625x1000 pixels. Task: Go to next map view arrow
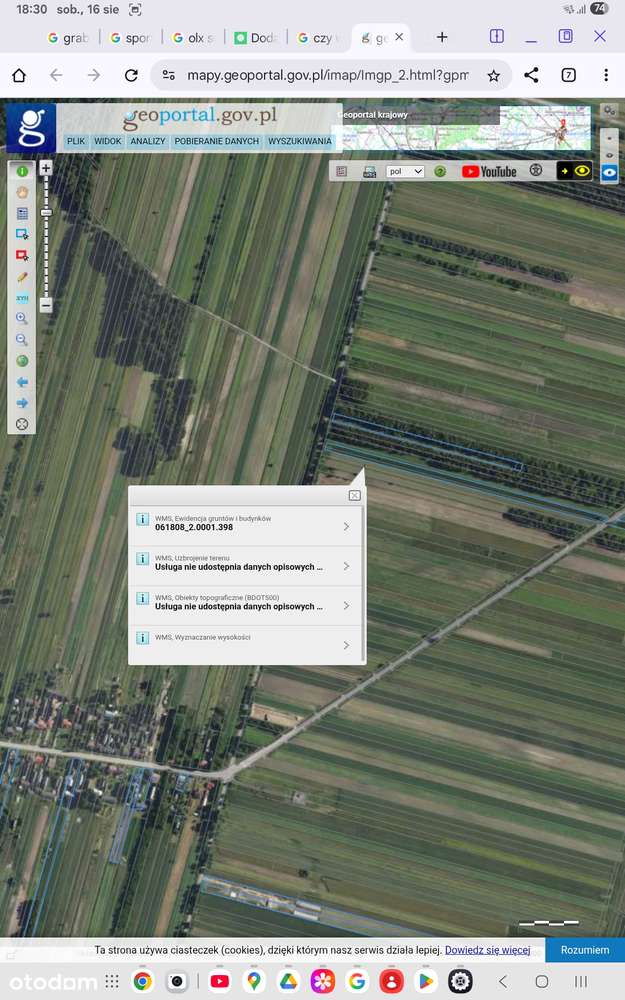pos(22,403)
